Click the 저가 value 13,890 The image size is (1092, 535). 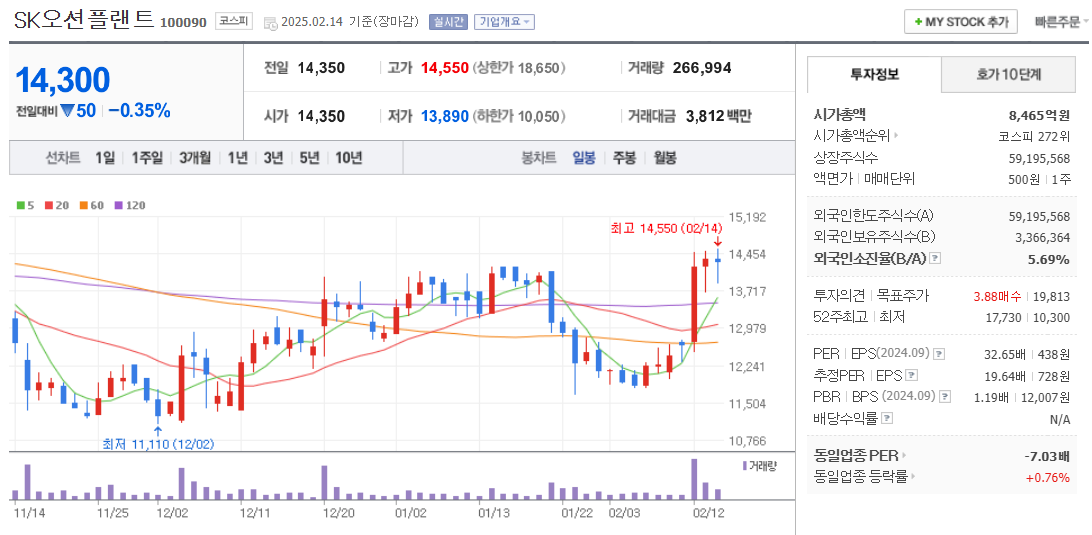click(x=444, y=116)
